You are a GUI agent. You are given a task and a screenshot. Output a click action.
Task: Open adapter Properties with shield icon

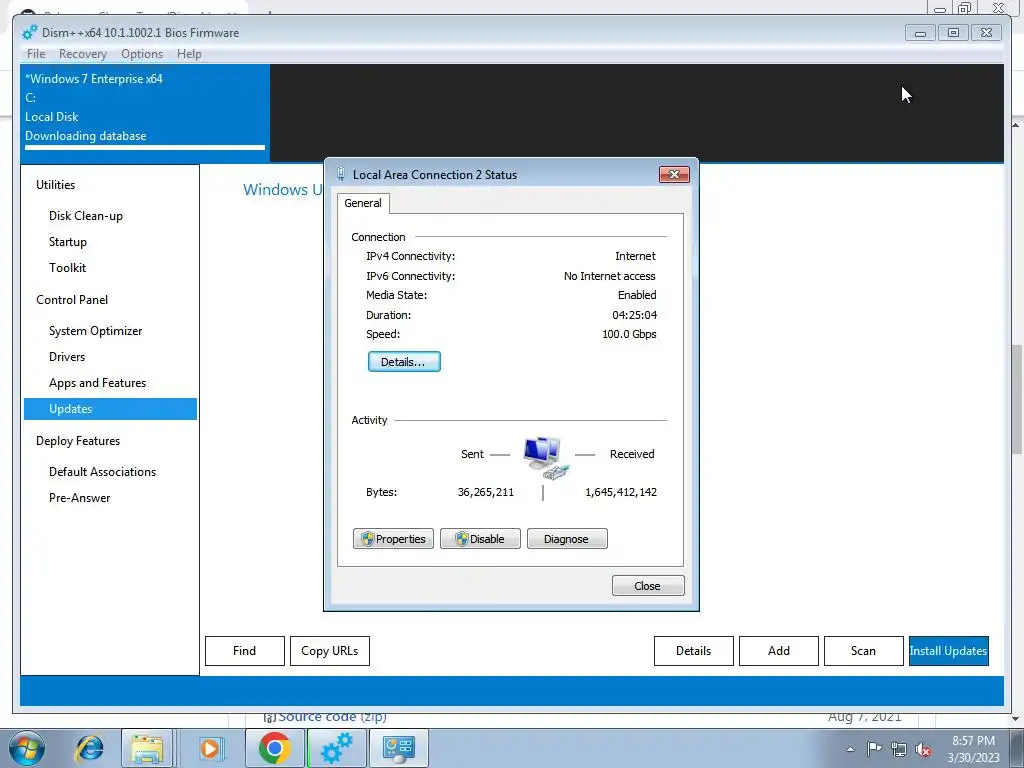pyautogui.click(x=393, y=539)
